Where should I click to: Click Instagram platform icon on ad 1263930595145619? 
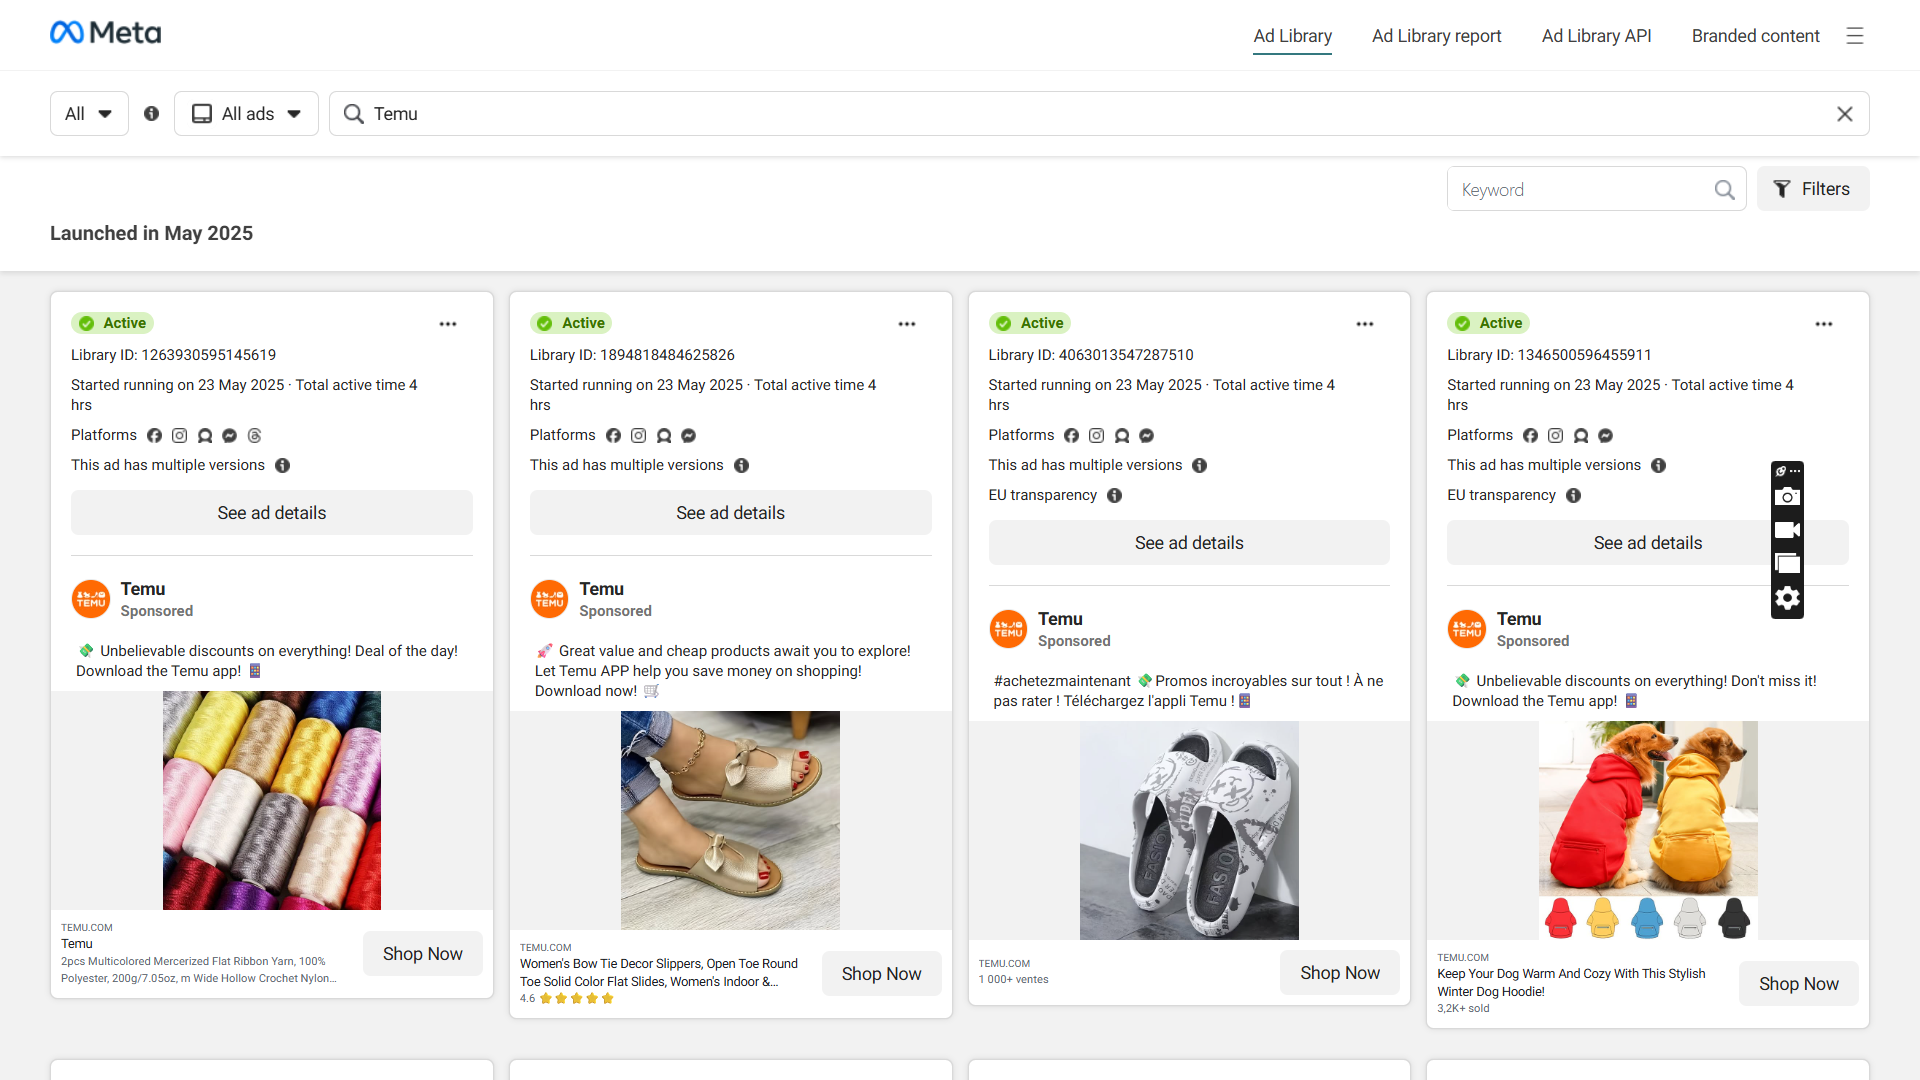[x=179, y=436]
